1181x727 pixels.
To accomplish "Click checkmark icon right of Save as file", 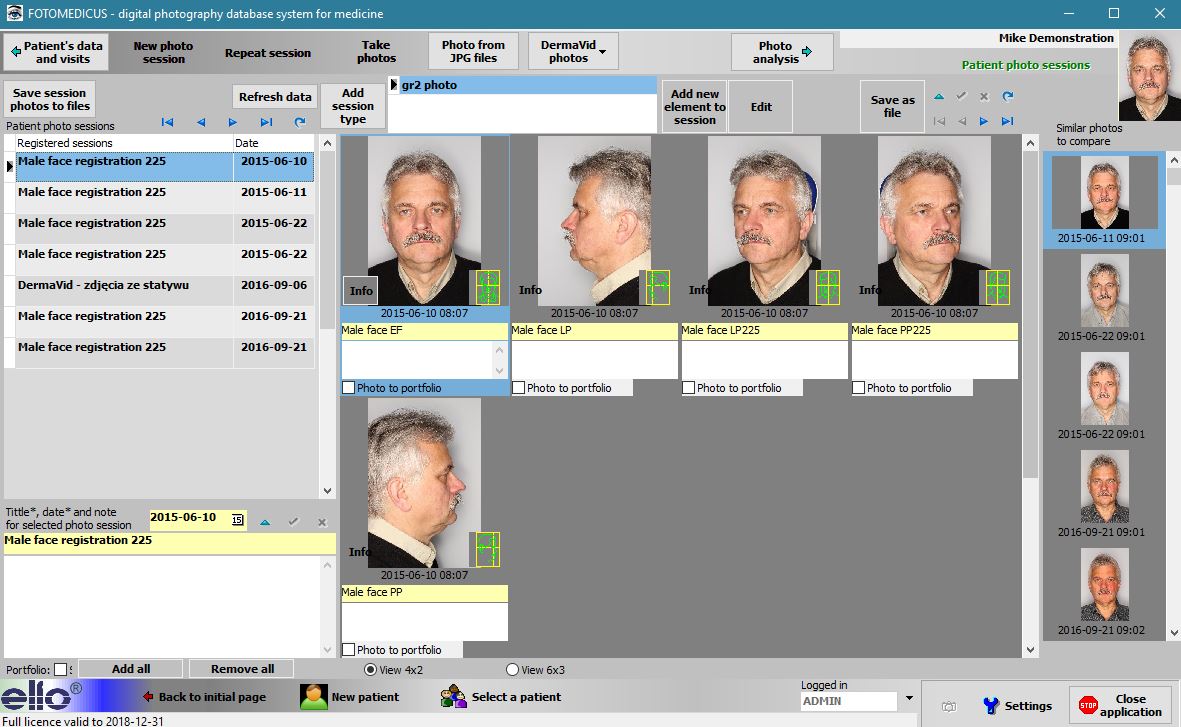I will click(961, 96).
